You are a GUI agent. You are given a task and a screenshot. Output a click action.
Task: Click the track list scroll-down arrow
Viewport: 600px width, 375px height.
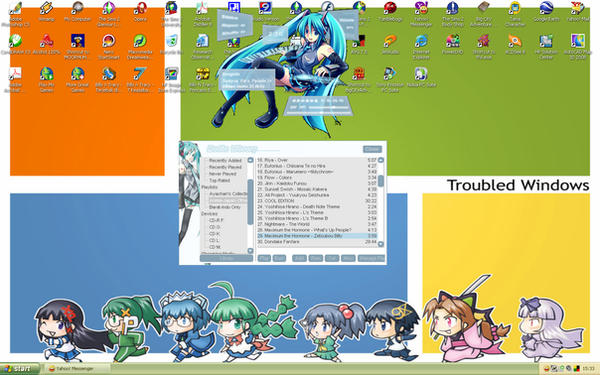tap(381, 244)
